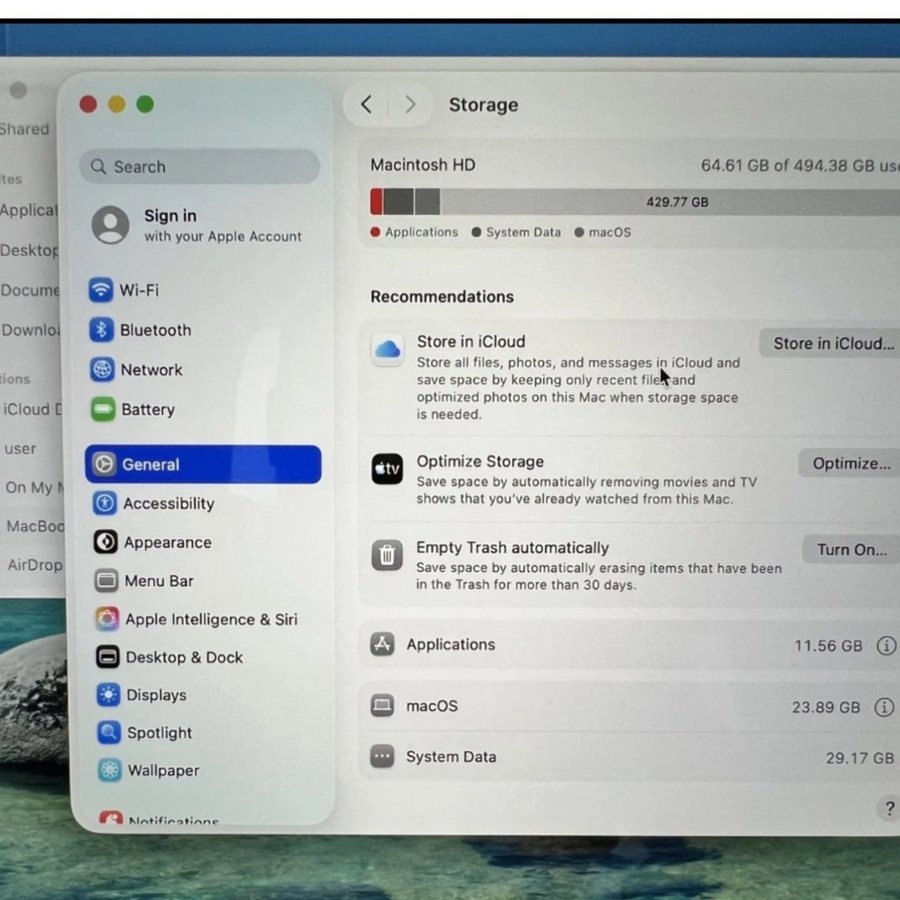Open the System Data storage row
The image size is (900, 900).
tap(630, 757)
